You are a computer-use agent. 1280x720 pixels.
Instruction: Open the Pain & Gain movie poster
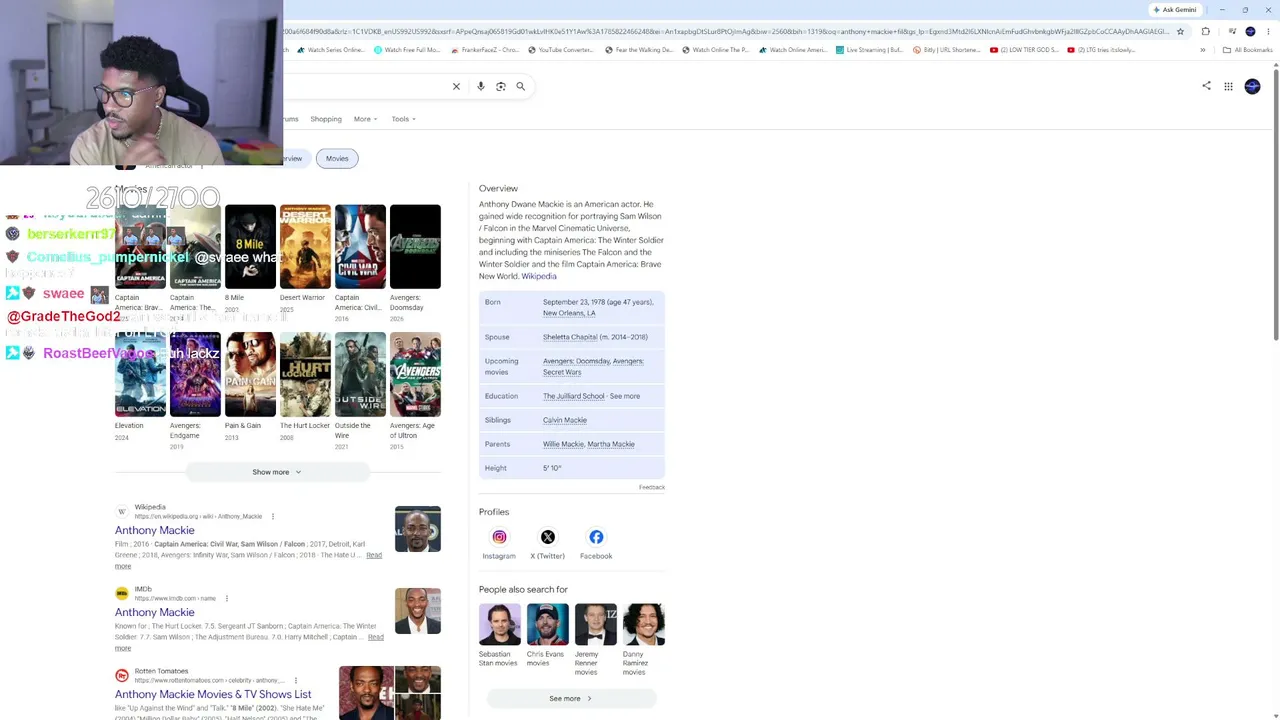click(x=250, y=374)
